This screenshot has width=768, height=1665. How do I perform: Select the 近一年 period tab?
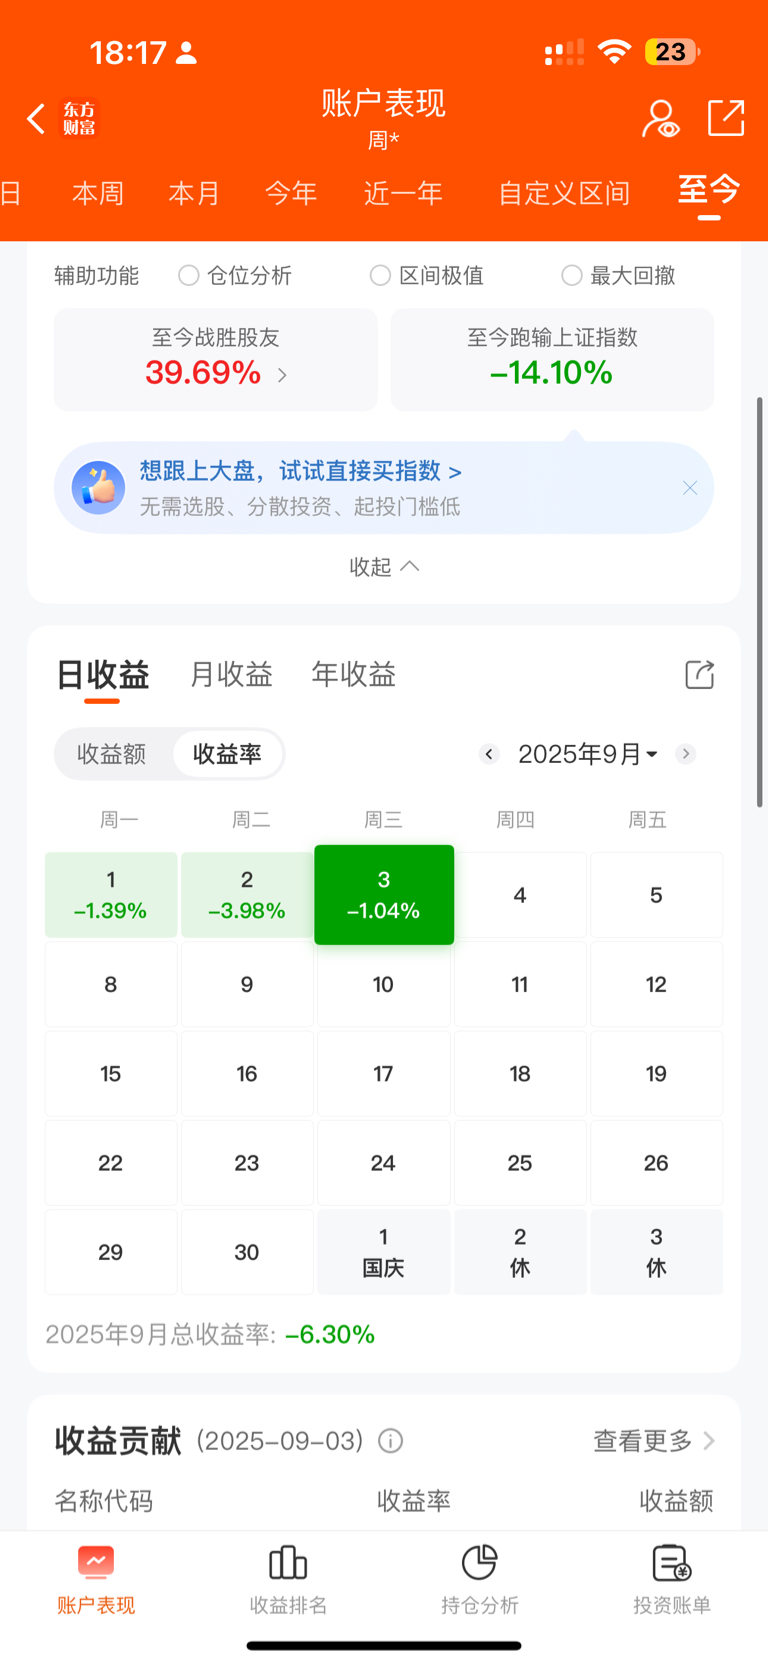403,193
